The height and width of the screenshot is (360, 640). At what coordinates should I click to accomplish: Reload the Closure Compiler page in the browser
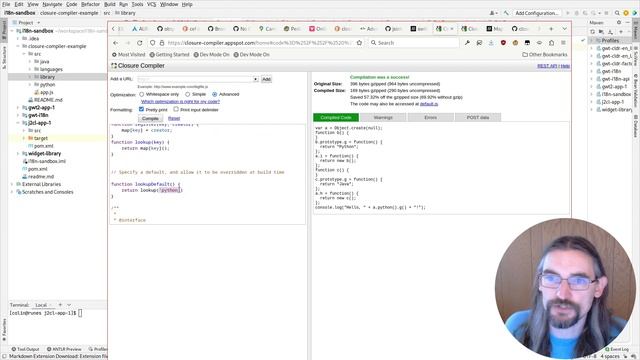pos(140,43)
